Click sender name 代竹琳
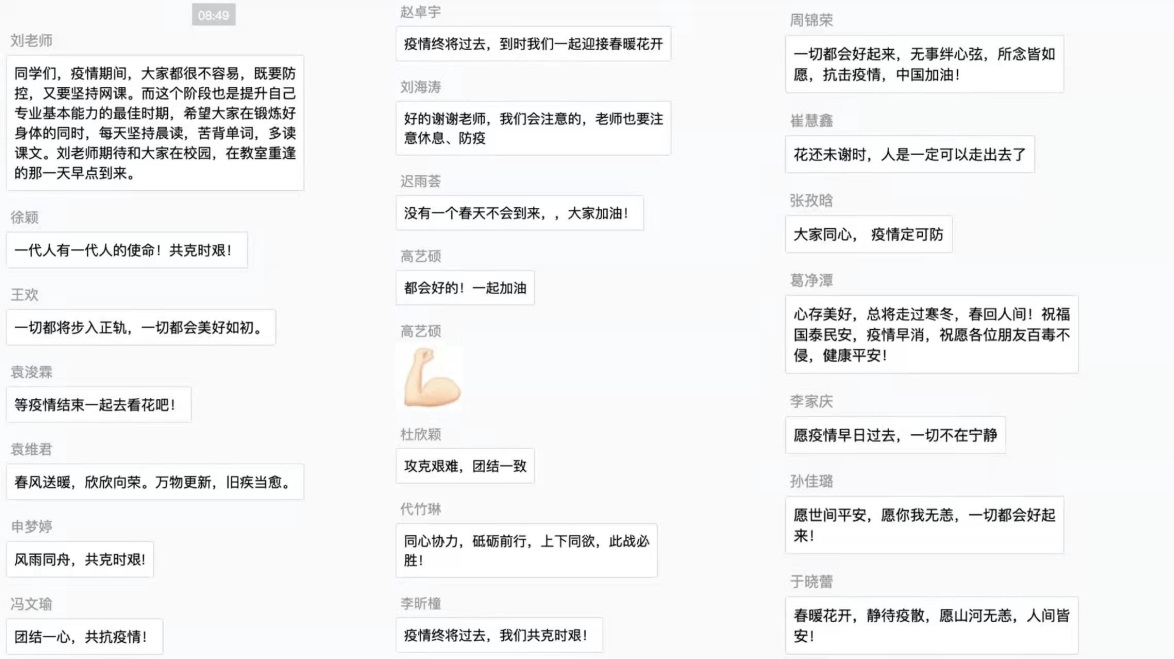This screenshot has width=1174, height=659. point(420,510)
